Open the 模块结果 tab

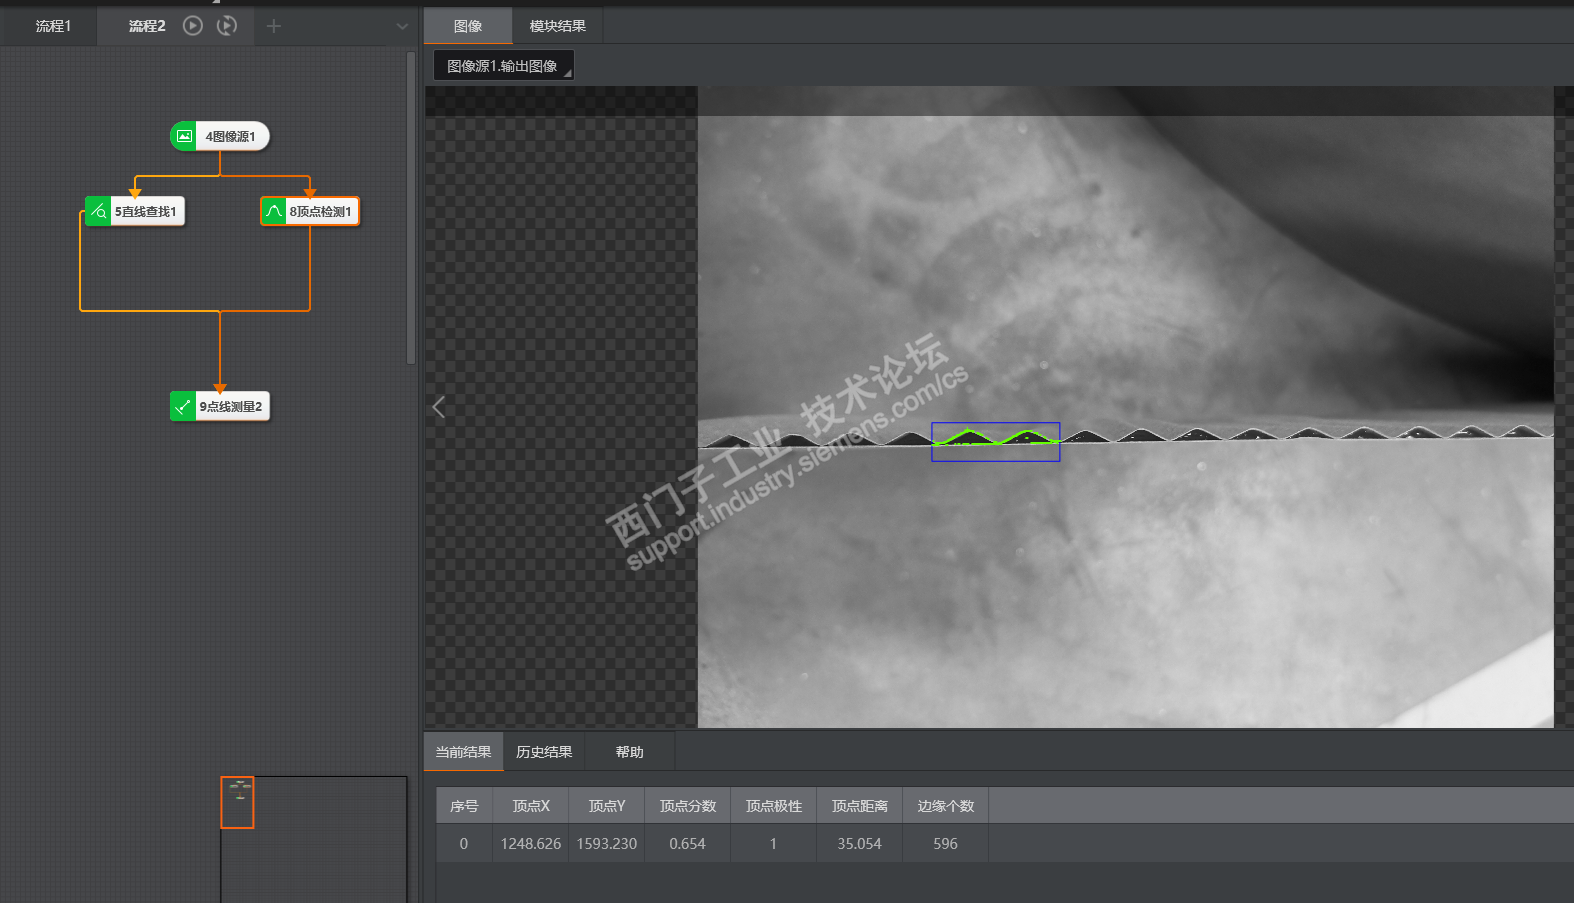tap(557, 26)
